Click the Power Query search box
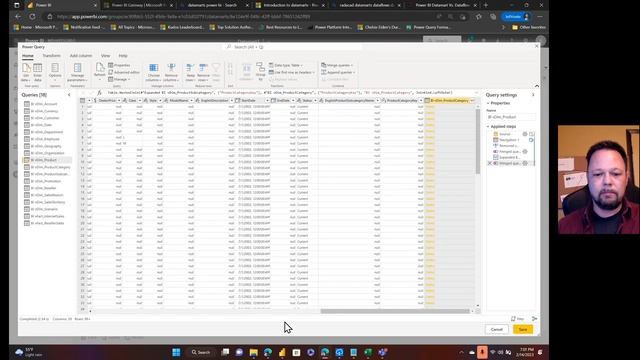640x360 pixels. (x=293, y=47)
